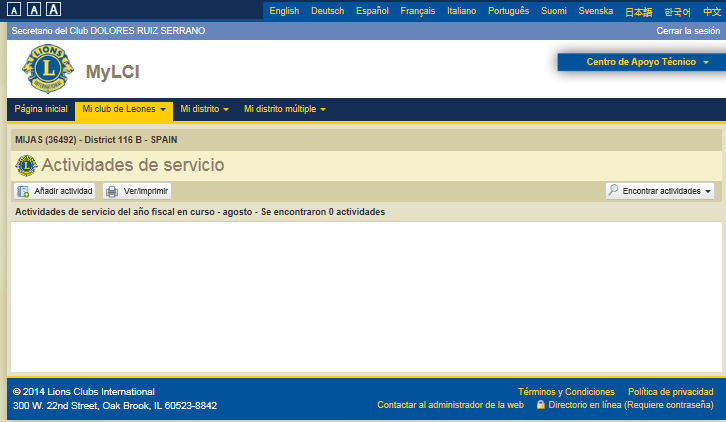Click the largest font size A icon
726x422 pixels.
53,9
